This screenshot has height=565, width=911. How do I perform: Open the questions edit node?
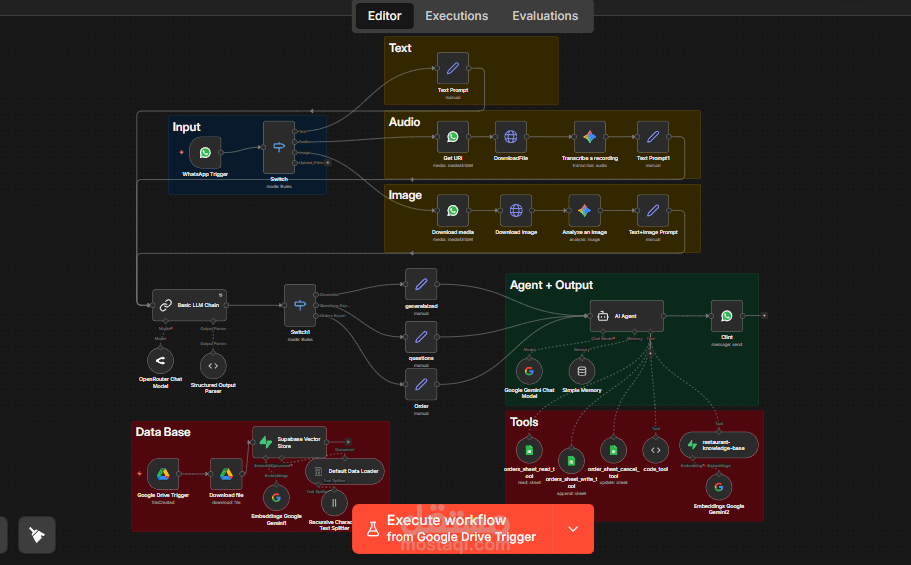(x=421, y=337)
